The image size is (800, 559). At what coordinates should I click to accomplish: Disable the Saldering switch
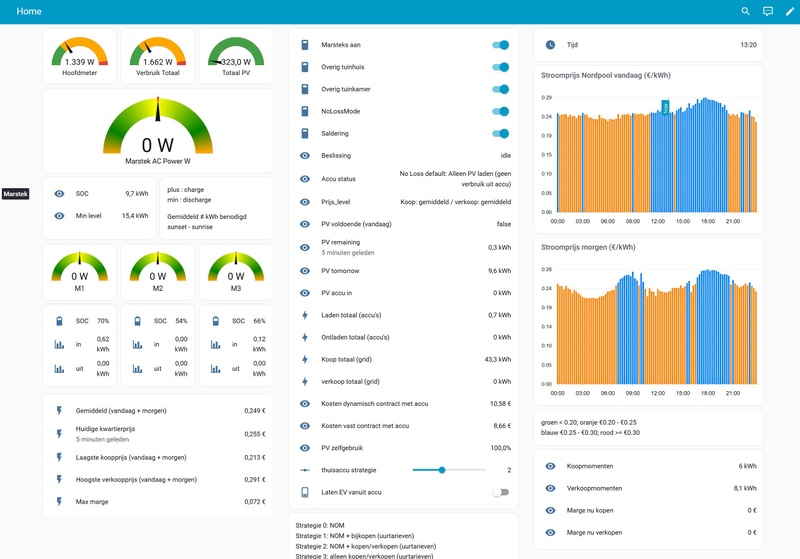click(x=501, y=134)
